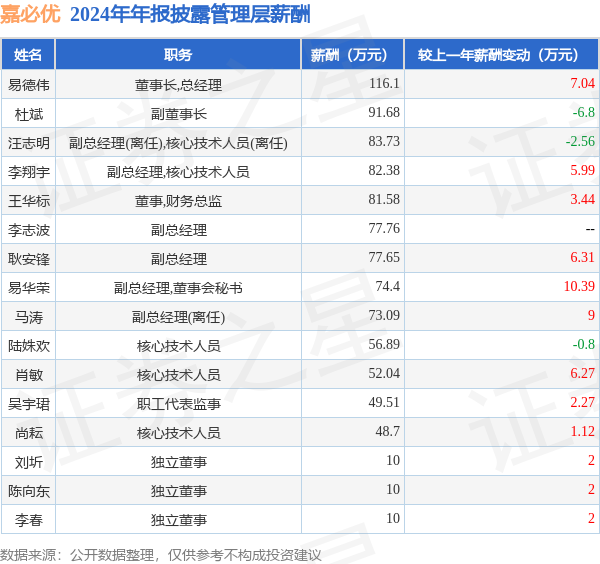Click the title text 嘉必优
The height and width of the screenshot is (564, 600).
[x=30, y=15]
